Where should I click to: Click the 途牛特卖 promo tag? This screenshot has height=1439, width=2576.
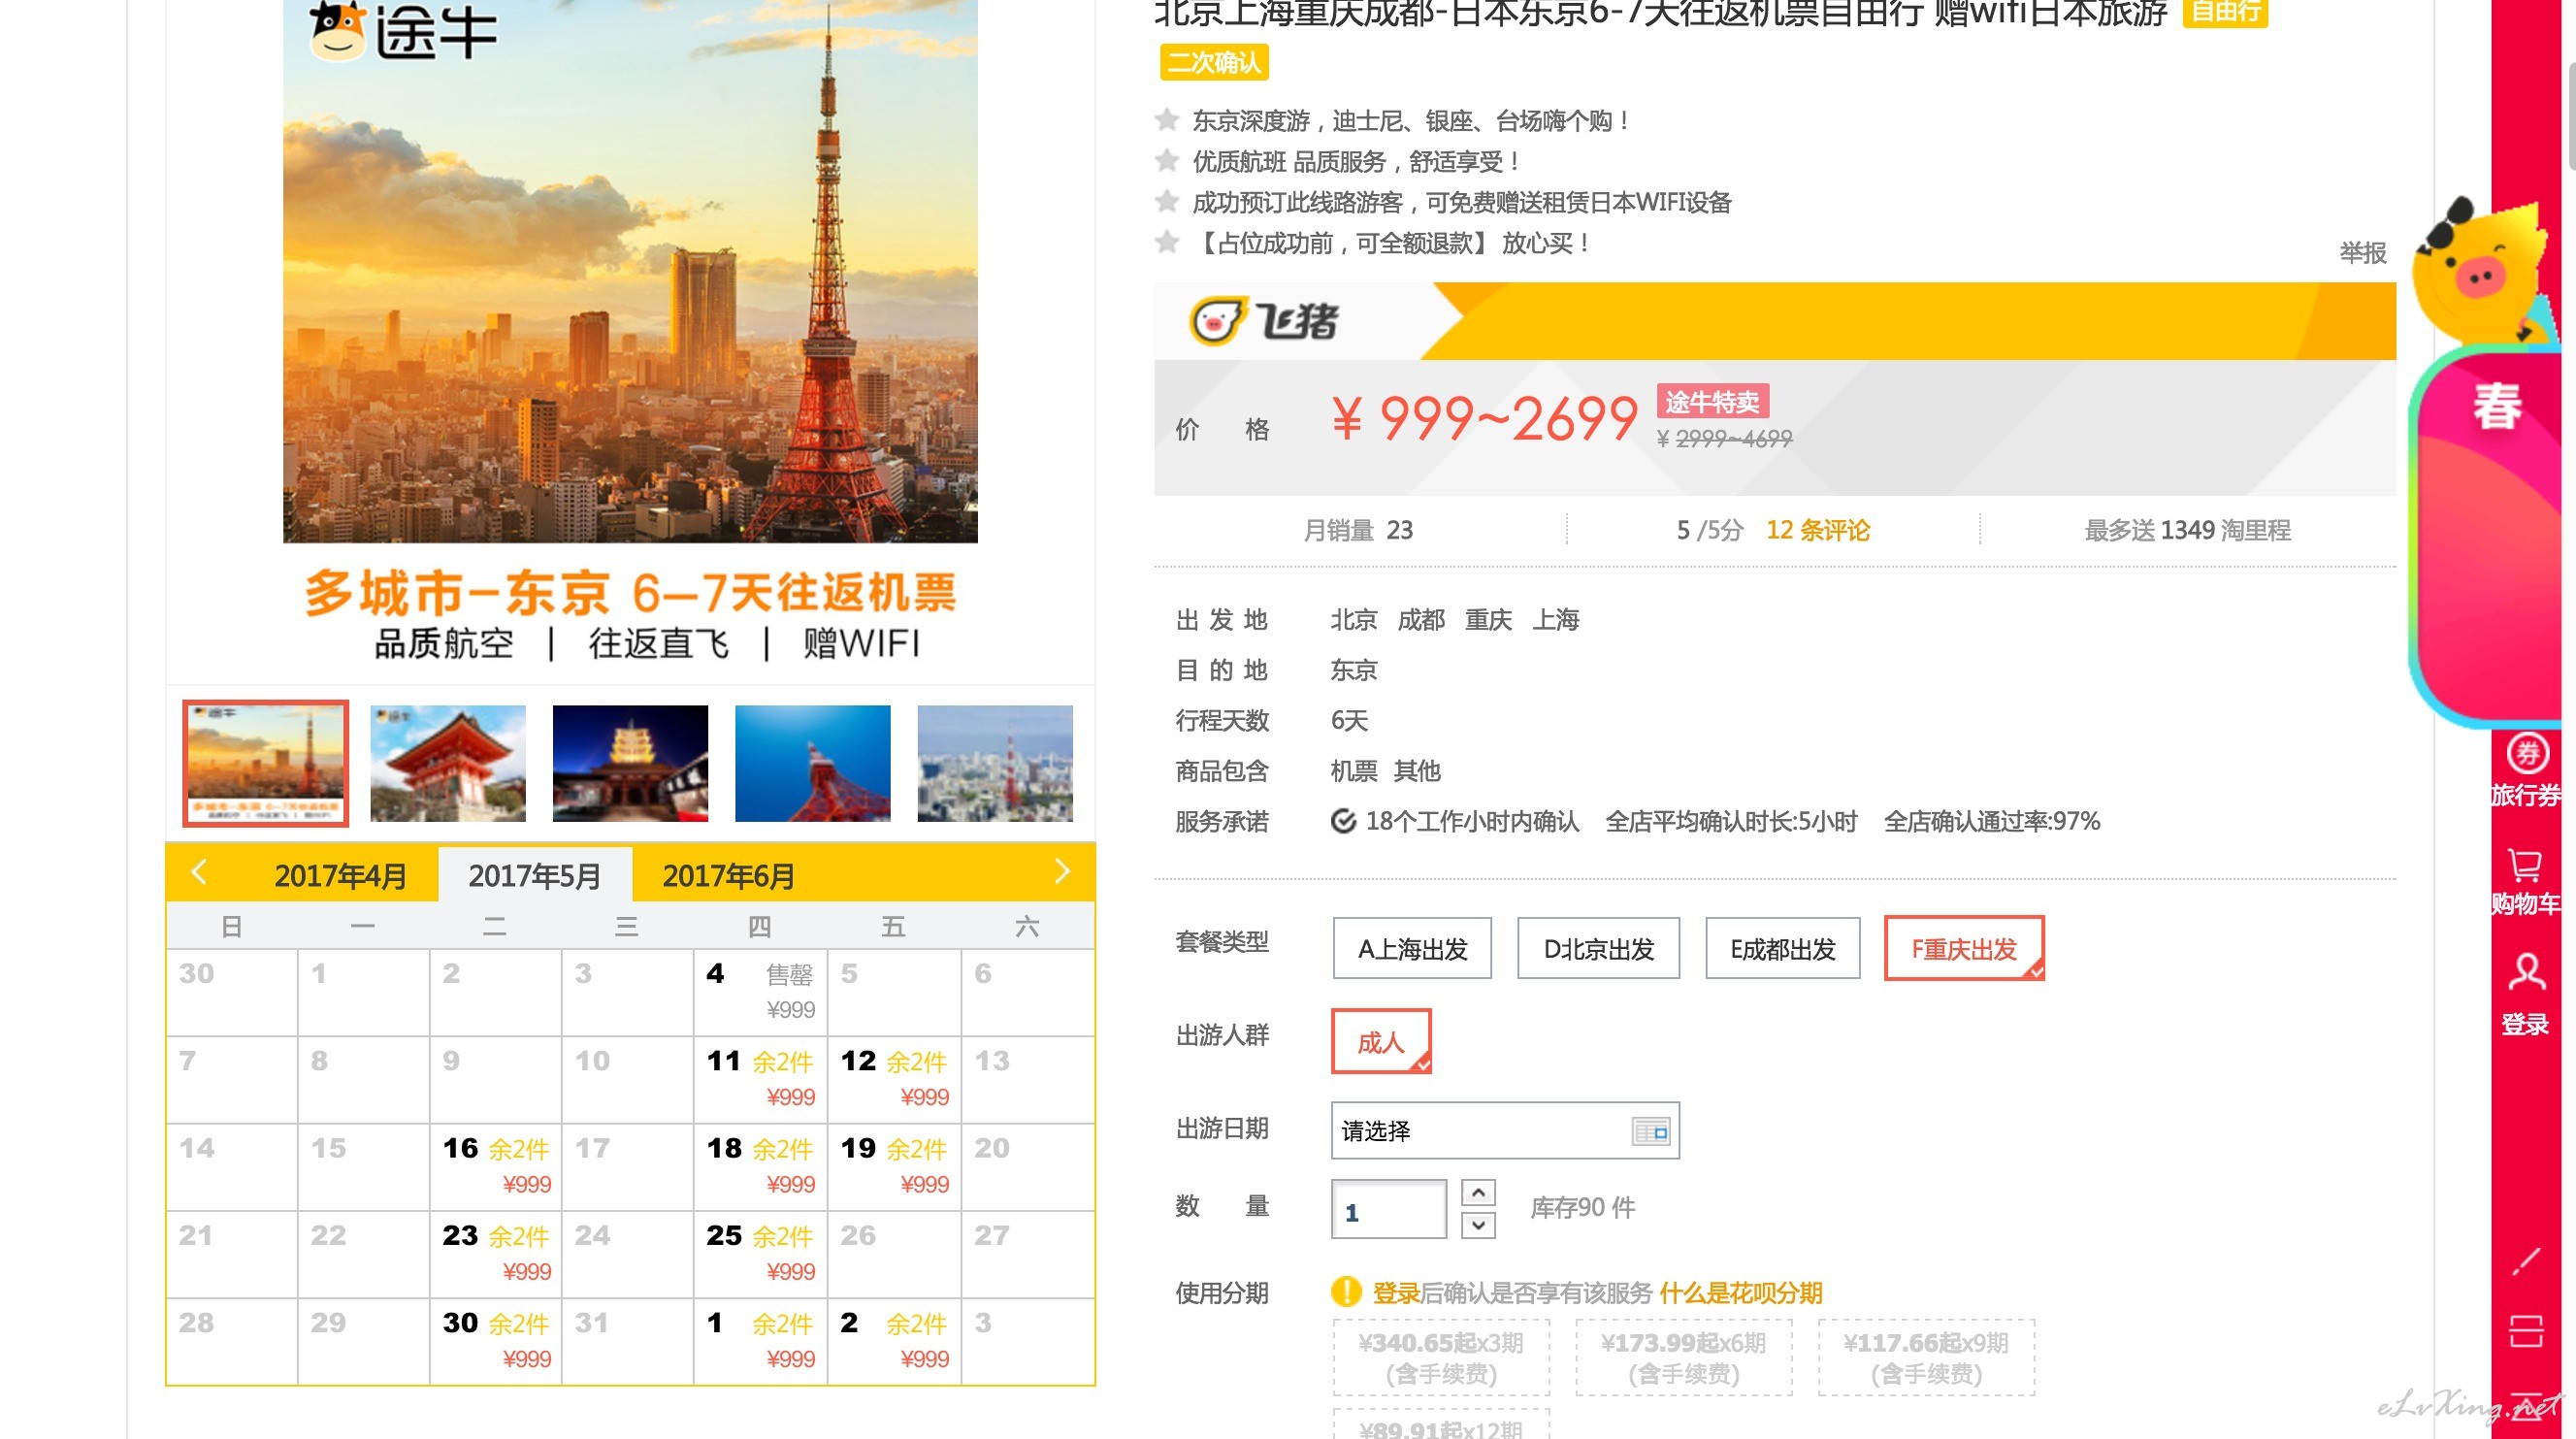1712,401
